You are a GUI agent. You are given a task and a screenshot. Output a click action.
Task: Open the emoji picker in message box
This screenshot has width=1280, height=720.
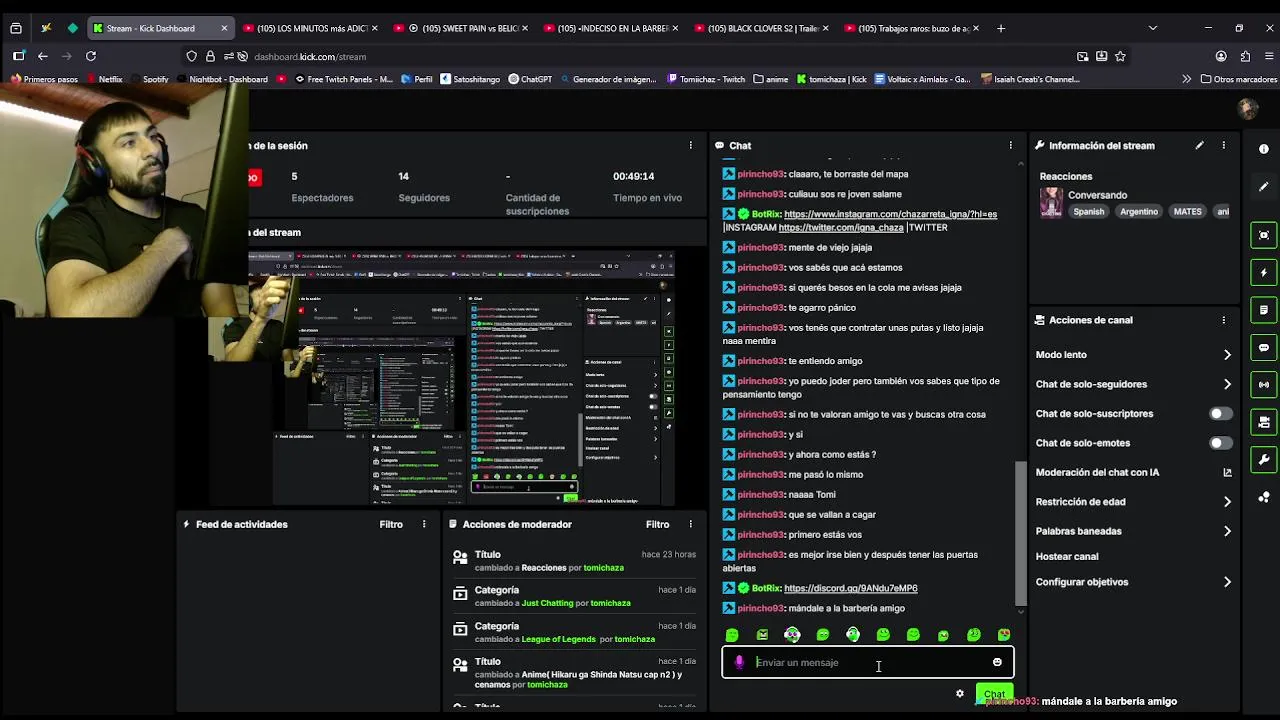[x=997, y=662]
